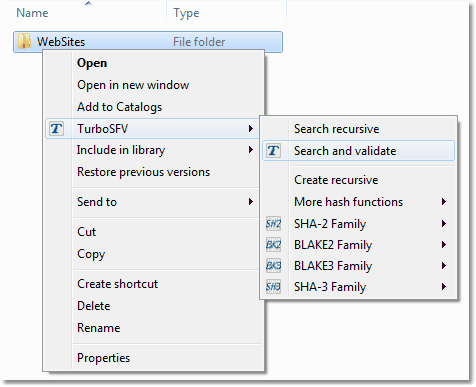476x387 pixels.
Task: Click the WebSites folder icon
Action: [24, 41]
